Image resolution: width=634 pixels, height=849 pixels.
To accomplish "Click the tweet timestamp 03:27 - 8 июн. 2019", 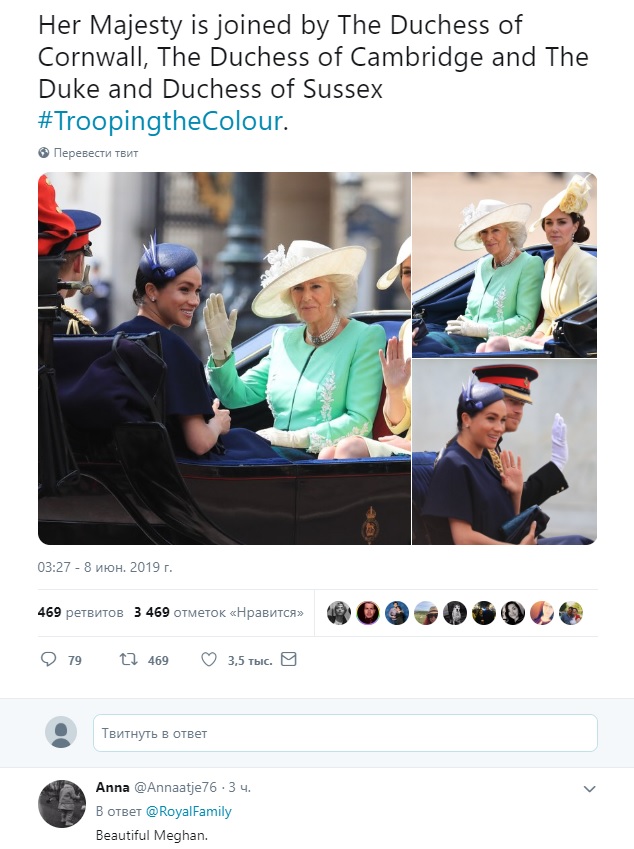I will pos(105,567).
